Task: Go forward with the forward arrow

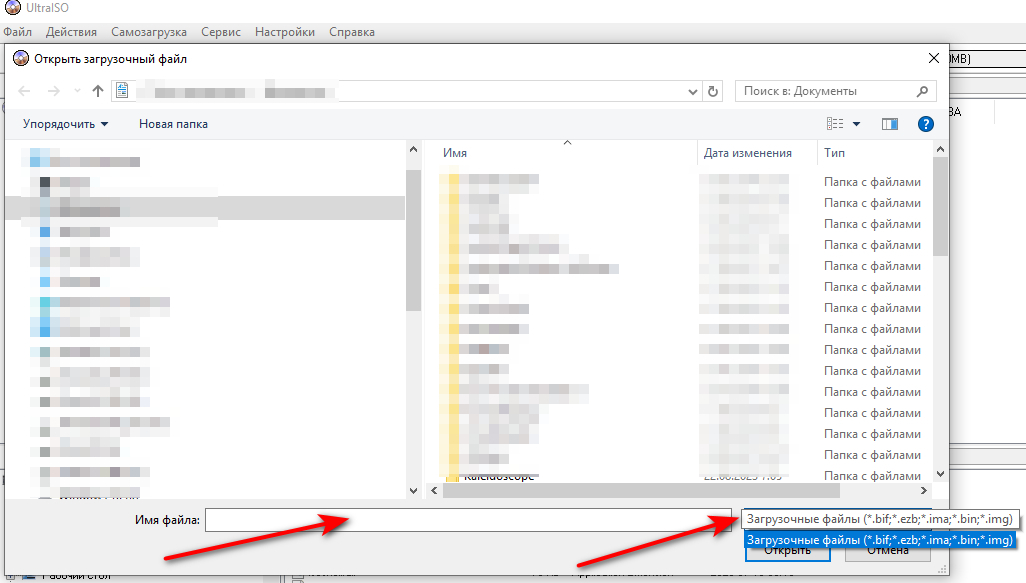Action: (54, 91)
